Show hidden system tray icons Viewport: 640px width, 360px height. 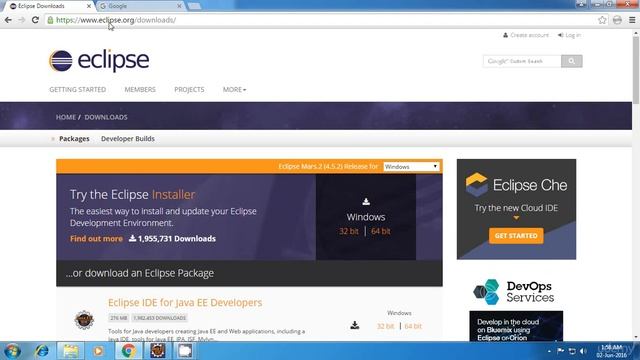[x=549, y=351]
